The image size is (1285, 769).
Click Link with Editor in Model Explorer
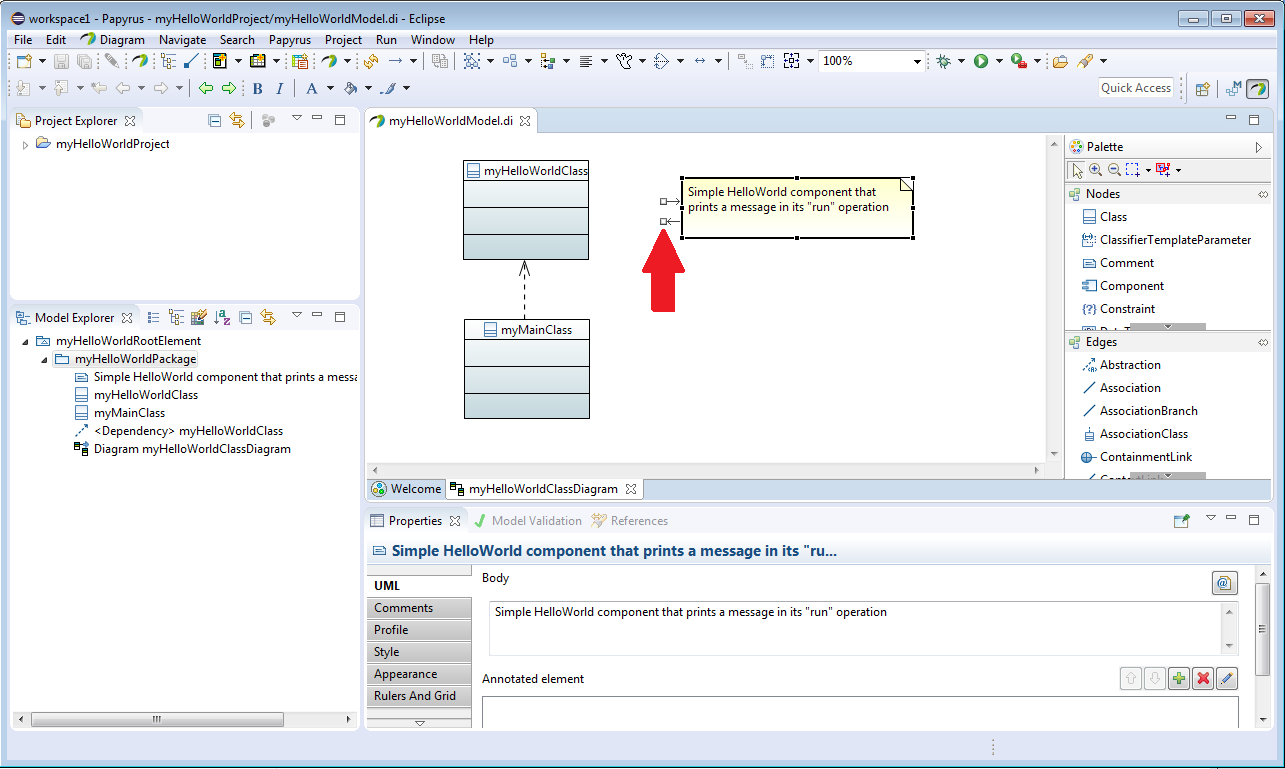pos(267,317)
